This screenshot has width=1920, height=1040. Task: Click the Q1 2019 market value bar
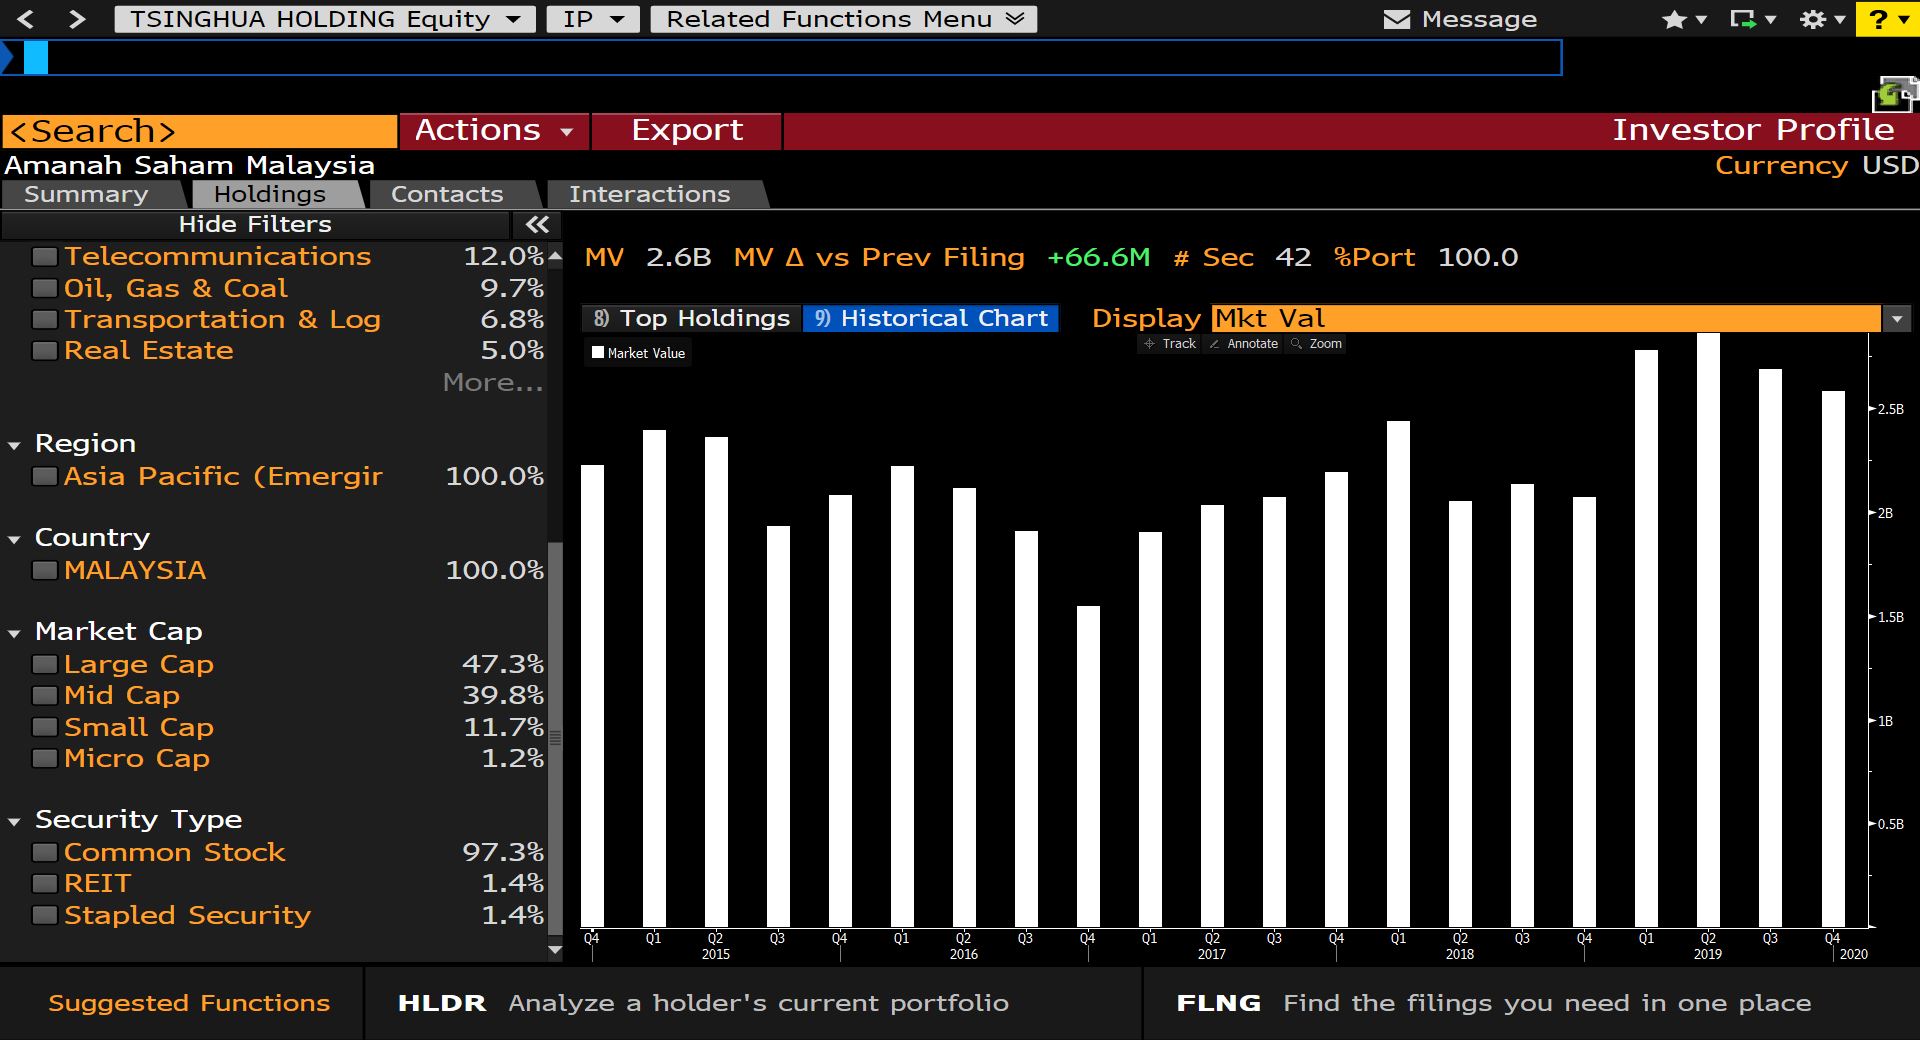pos(1646,638)
